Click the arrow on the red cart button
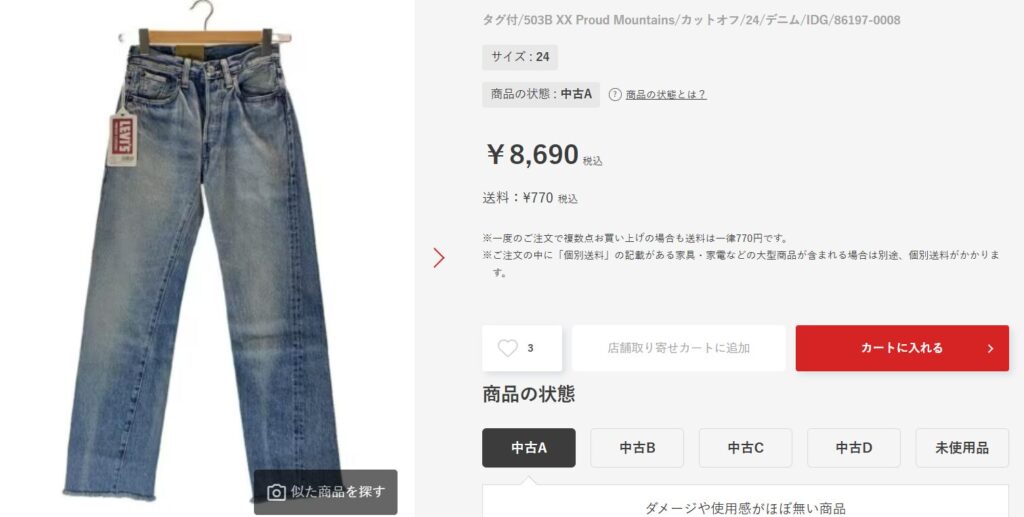 point(990,349)
